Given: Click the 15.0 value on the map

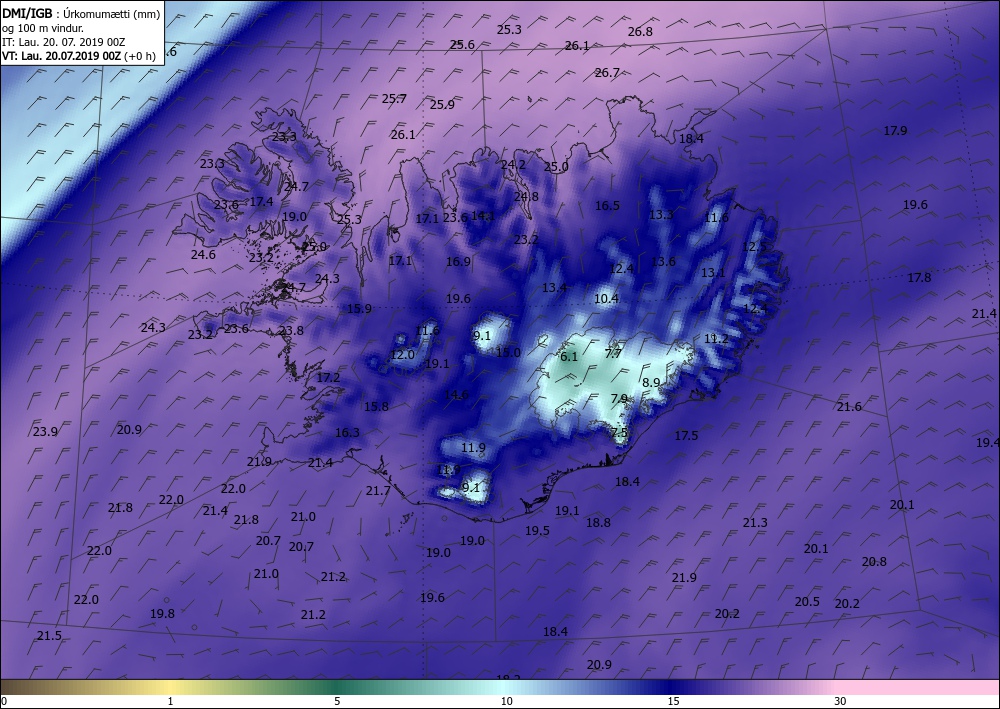Looking at the screenshot, I should pyautogui.click(x=508, y=352).
